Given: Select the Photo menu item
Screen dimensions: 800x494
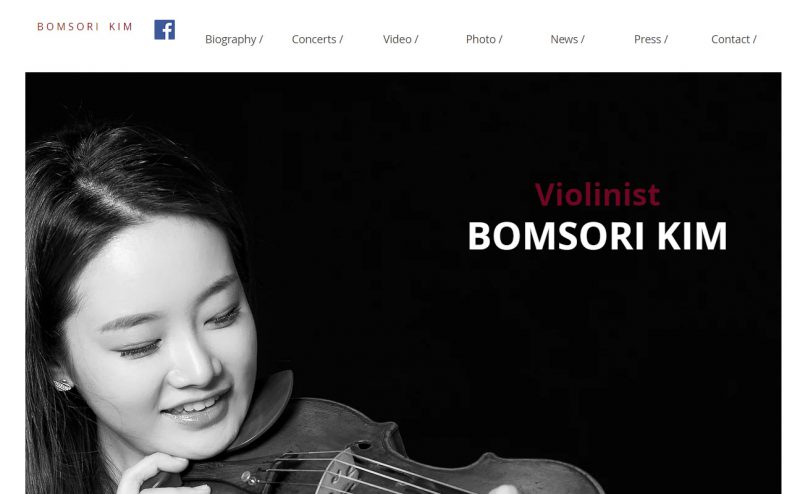Looking at the screenshot, I should click(x=484, y=39).
